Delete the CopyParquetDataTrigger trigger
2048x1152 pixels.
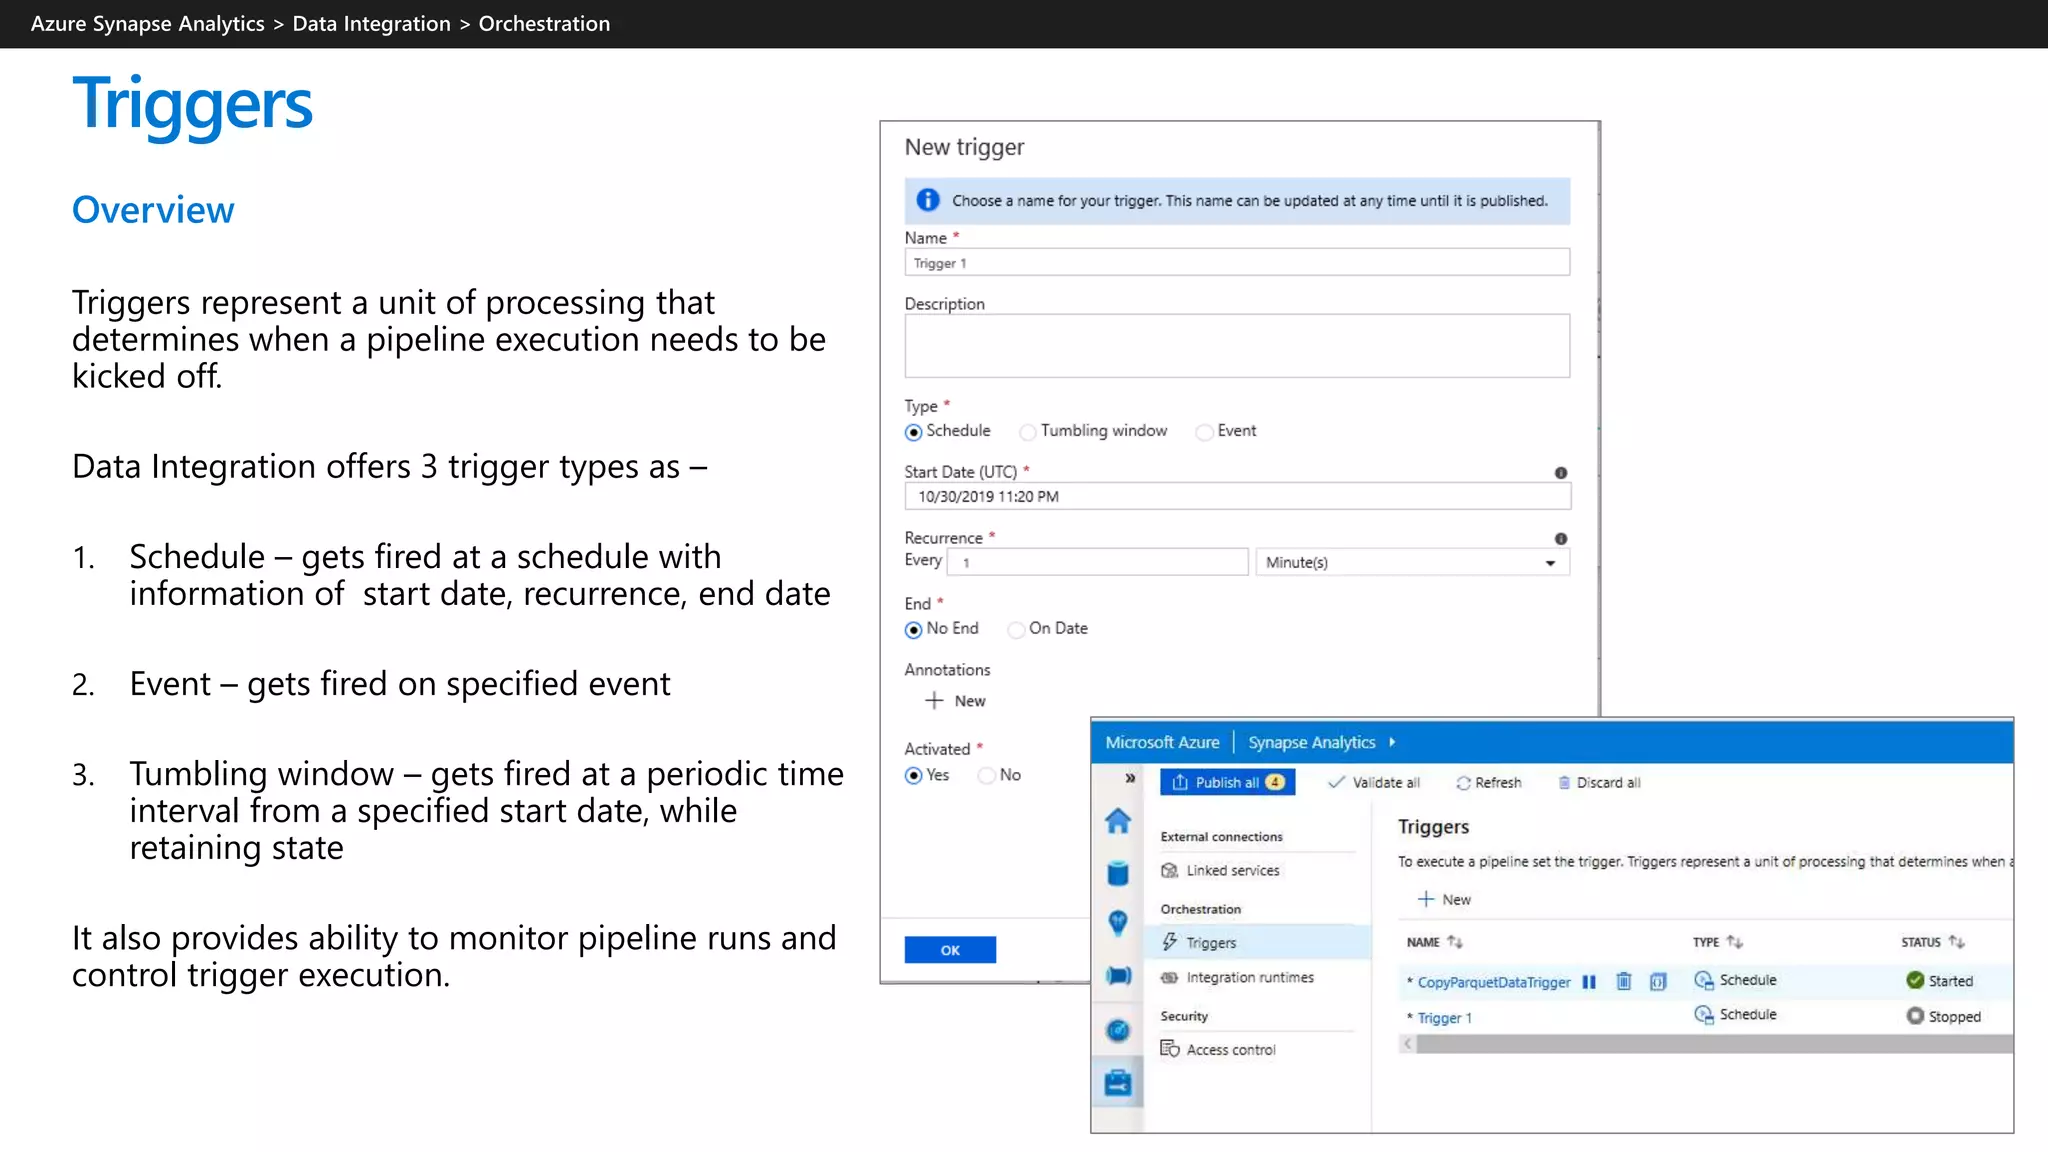(x=1624, y=982)
